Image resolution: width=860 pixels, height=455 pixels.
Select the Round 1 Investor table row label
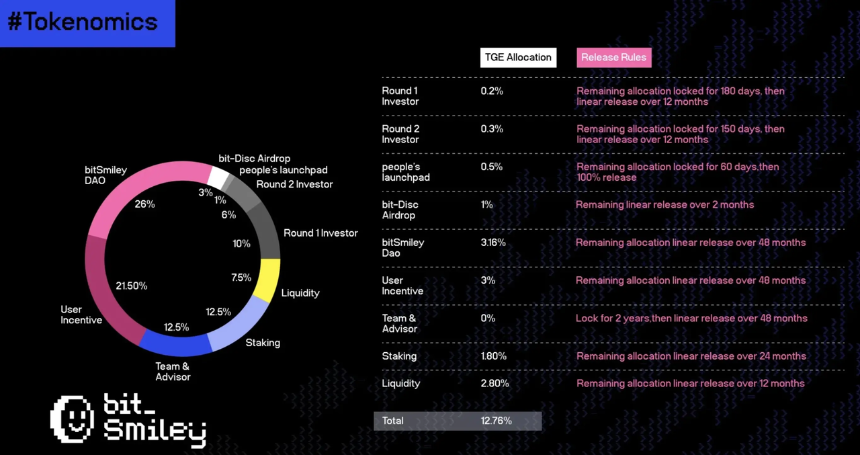point(400,96)
